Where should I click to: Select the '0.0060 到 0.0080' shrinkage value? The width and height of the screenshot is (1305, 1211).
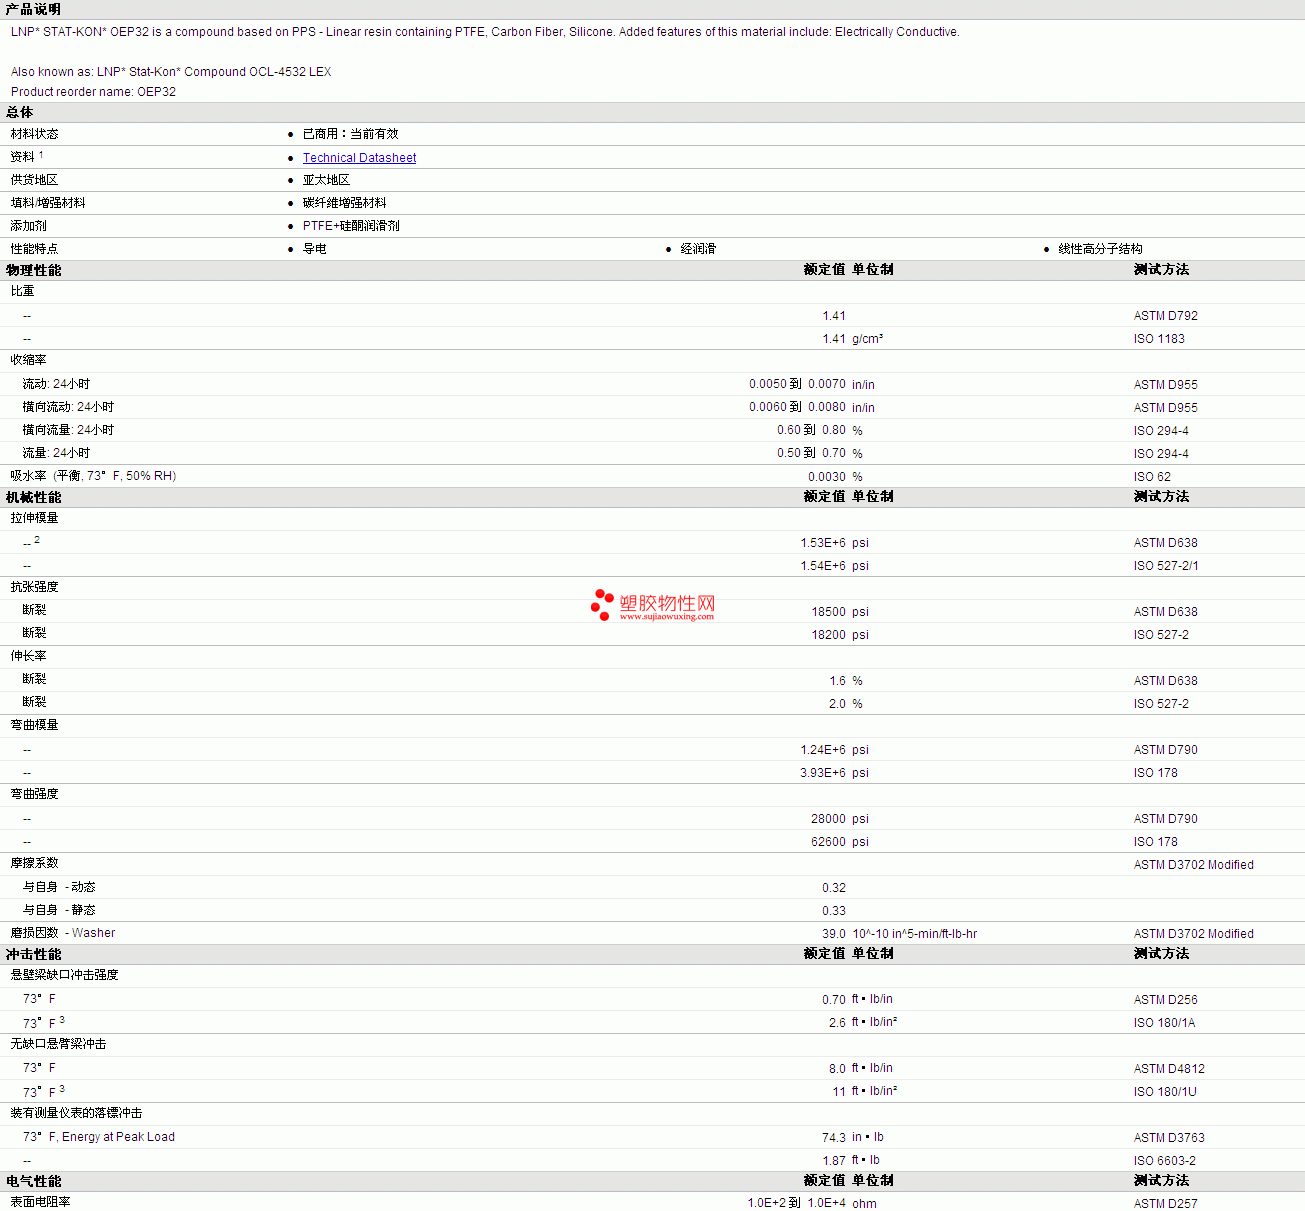coord(797,407)
